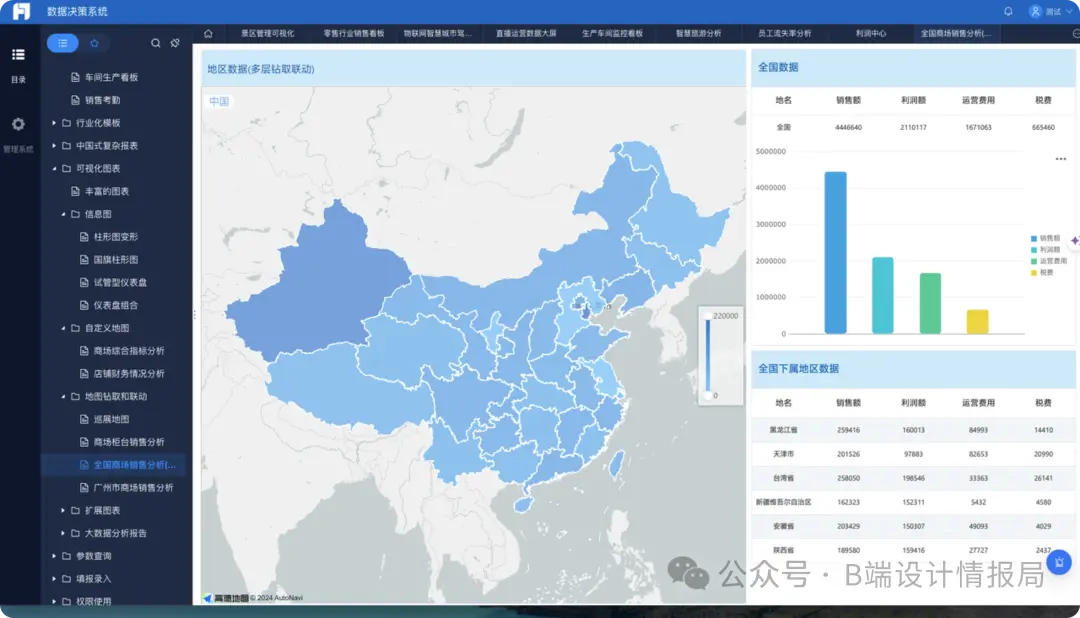
Task: Click the 目录 list icon in sidebar
Action: (18, 55)
